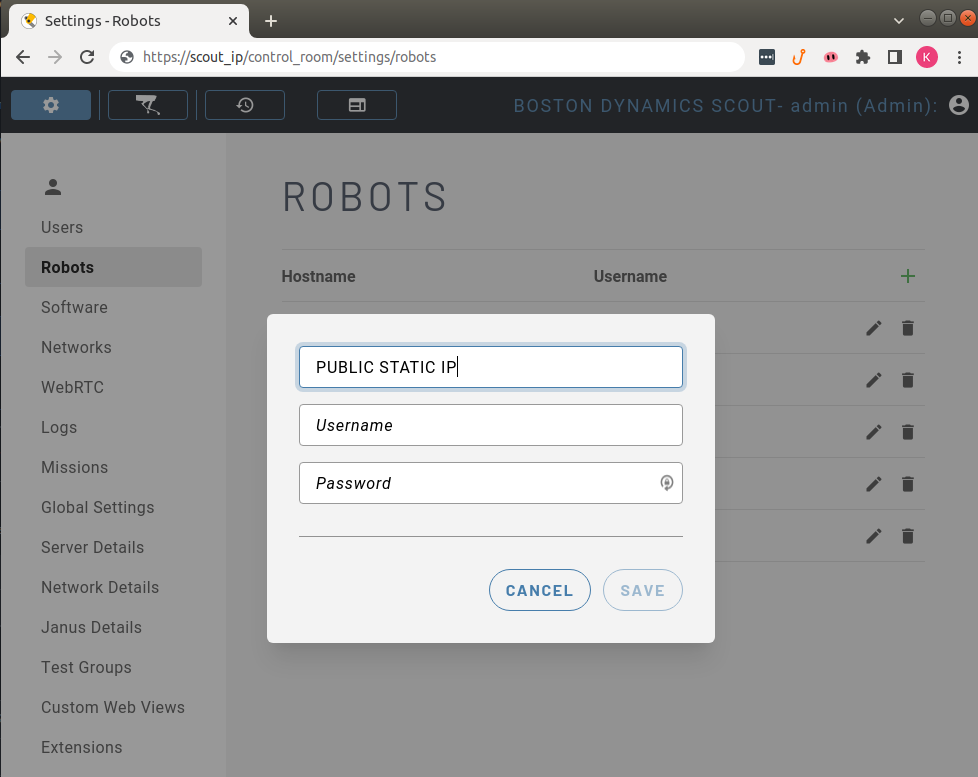Open the robot camera view toolbar icon
Viewport: 978px width, 777px height.
(147, 104)
